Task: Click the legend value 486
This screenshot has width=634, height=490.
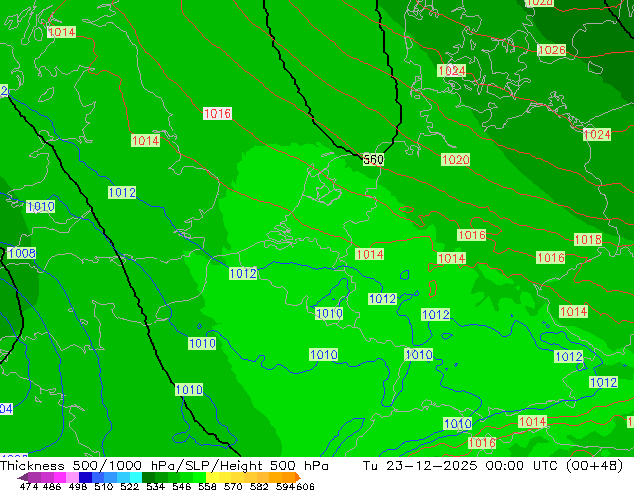Action: [x=52, y=486]
